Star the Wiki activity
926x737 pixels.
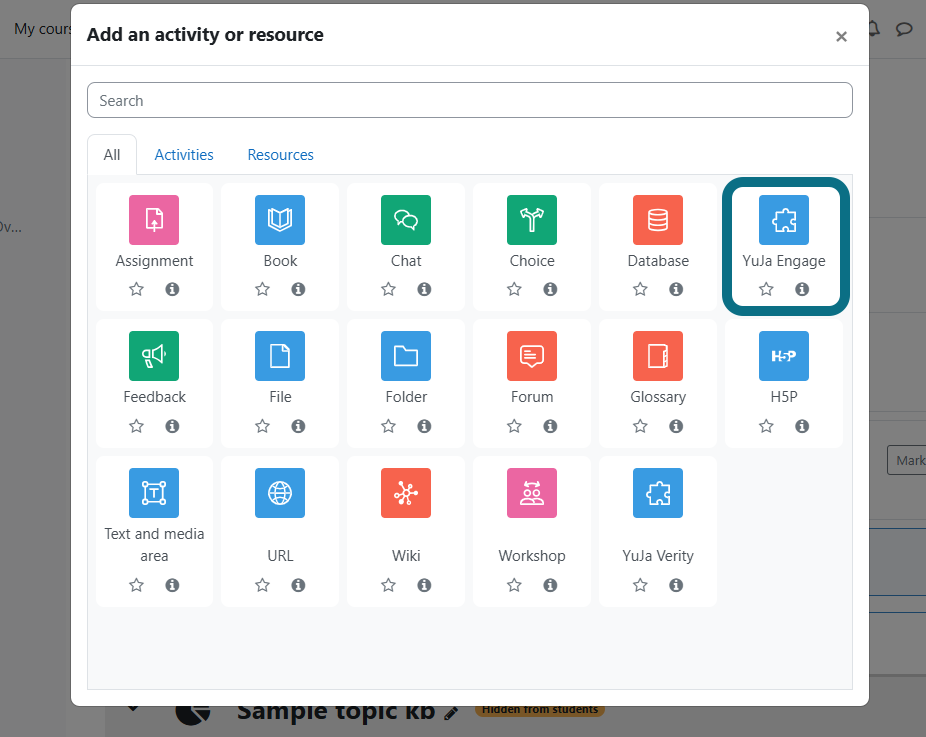388,585
